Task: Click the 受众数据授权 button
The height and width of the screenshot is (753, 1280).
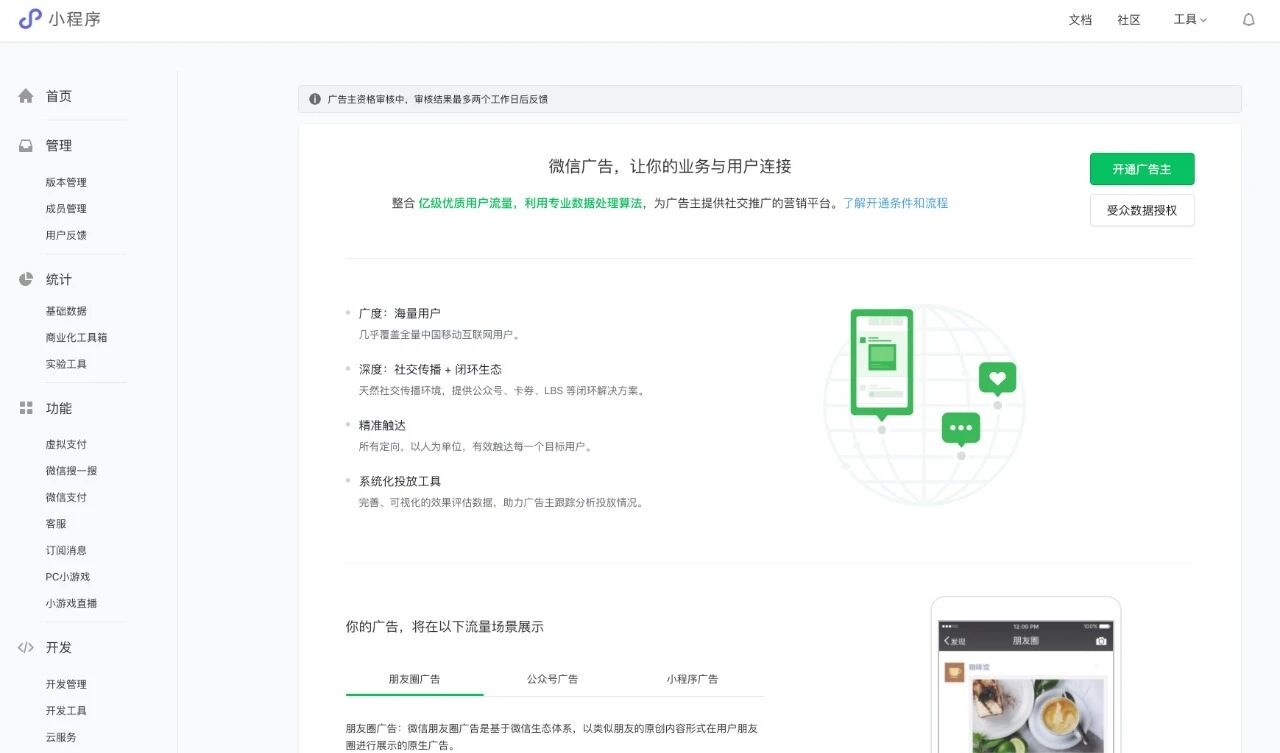Action: point(1142,210)
